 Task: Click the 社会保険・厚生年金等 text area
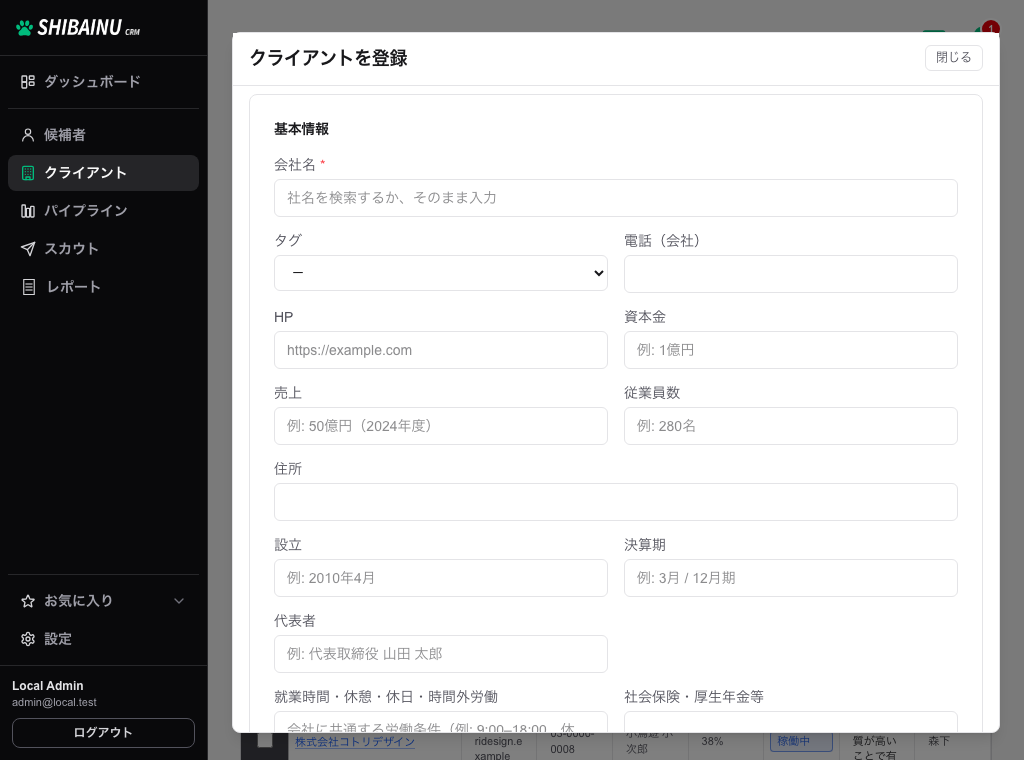pyautogui.click(x=791, y=722)
